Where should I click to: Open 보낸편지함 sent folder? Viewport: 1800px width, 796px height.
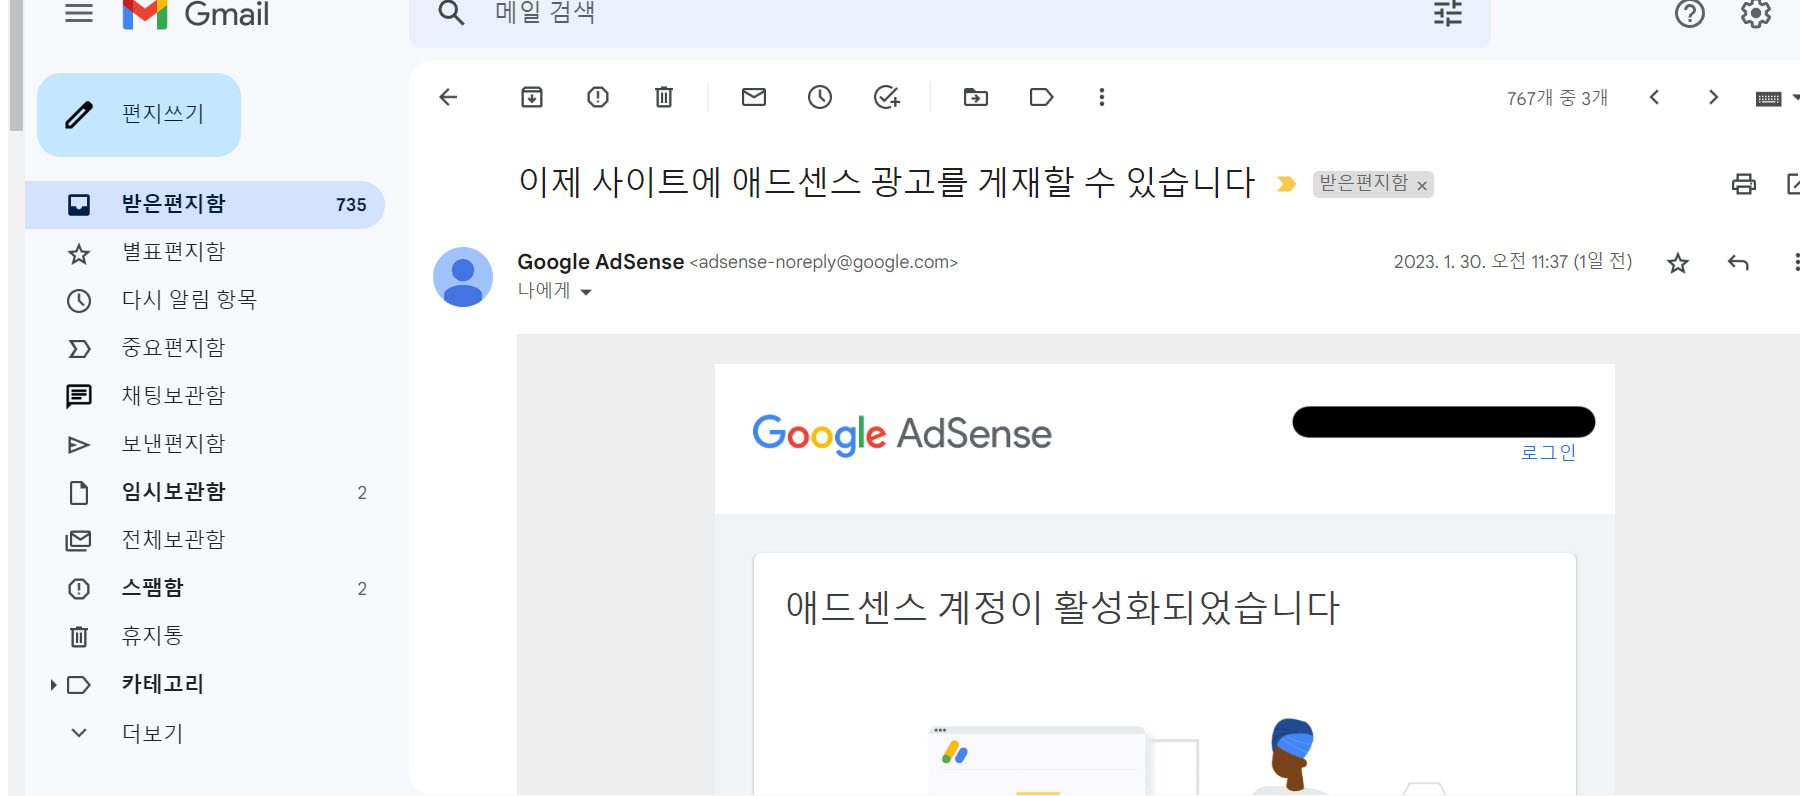[x=205, y=445]
